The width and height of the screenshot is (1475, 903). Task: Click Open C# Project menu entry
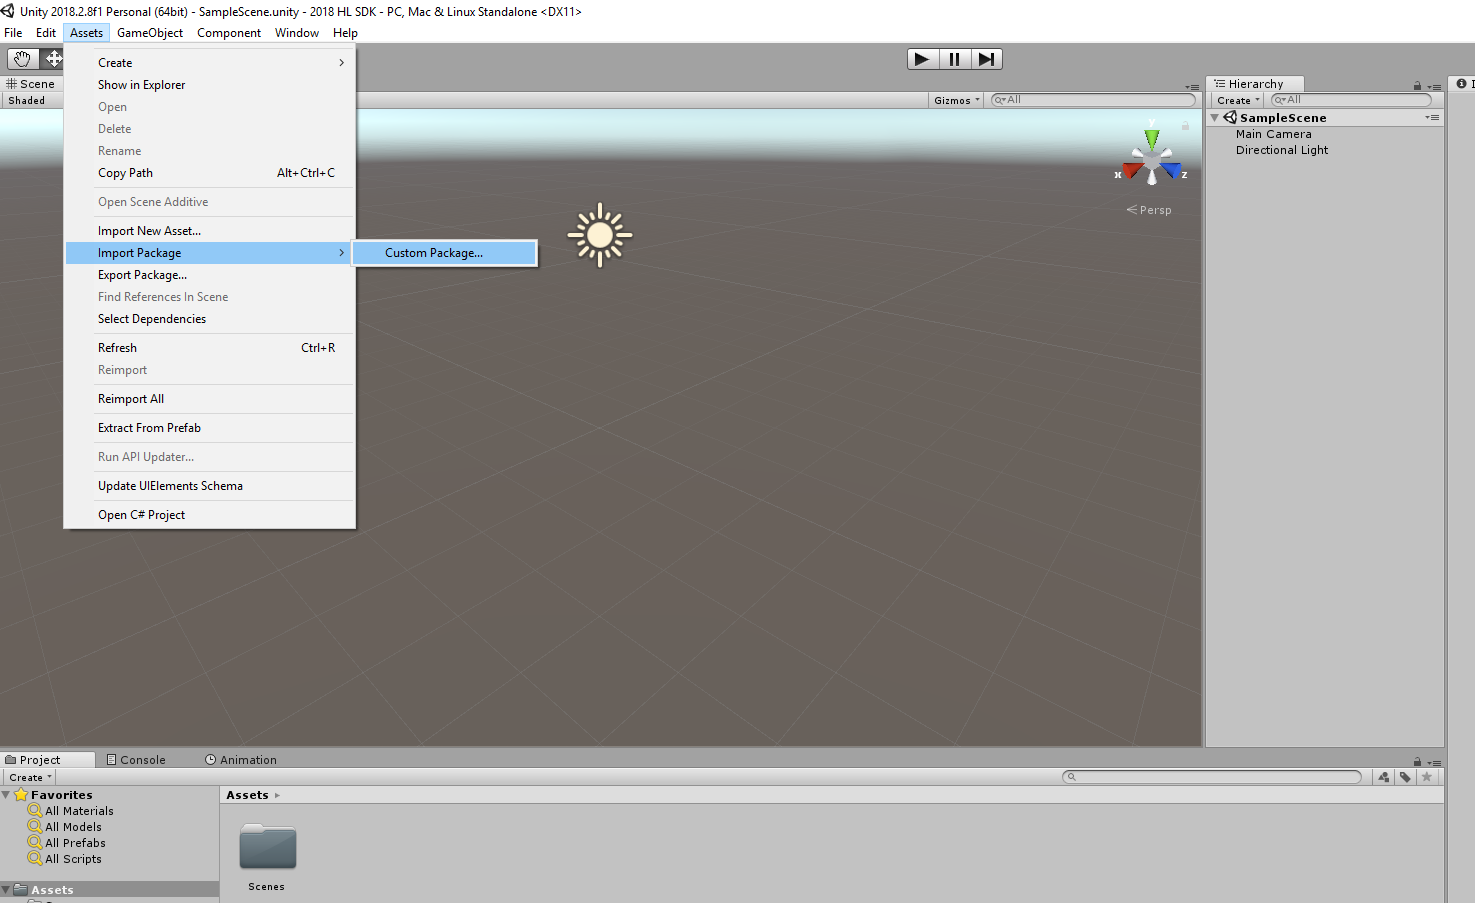pyautogui.click(x=210, y=515)
